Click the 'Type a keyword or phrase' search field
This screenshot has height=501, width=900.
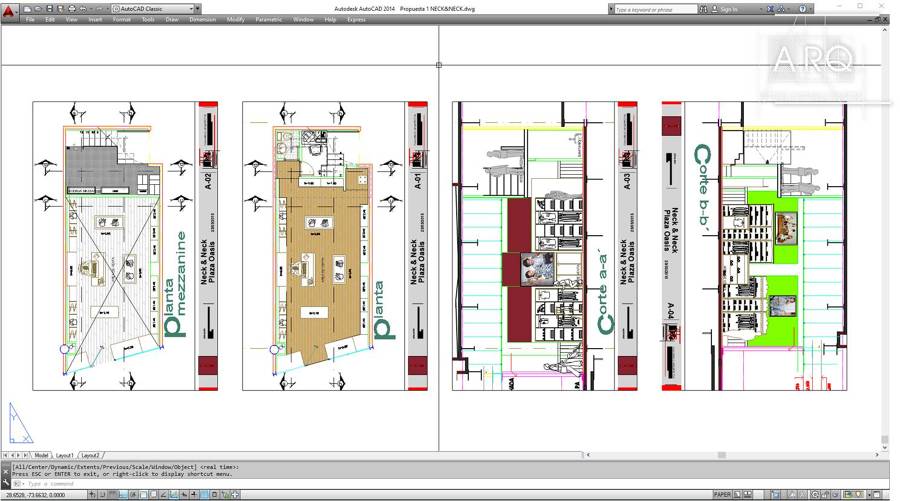(x=656, y=9)
